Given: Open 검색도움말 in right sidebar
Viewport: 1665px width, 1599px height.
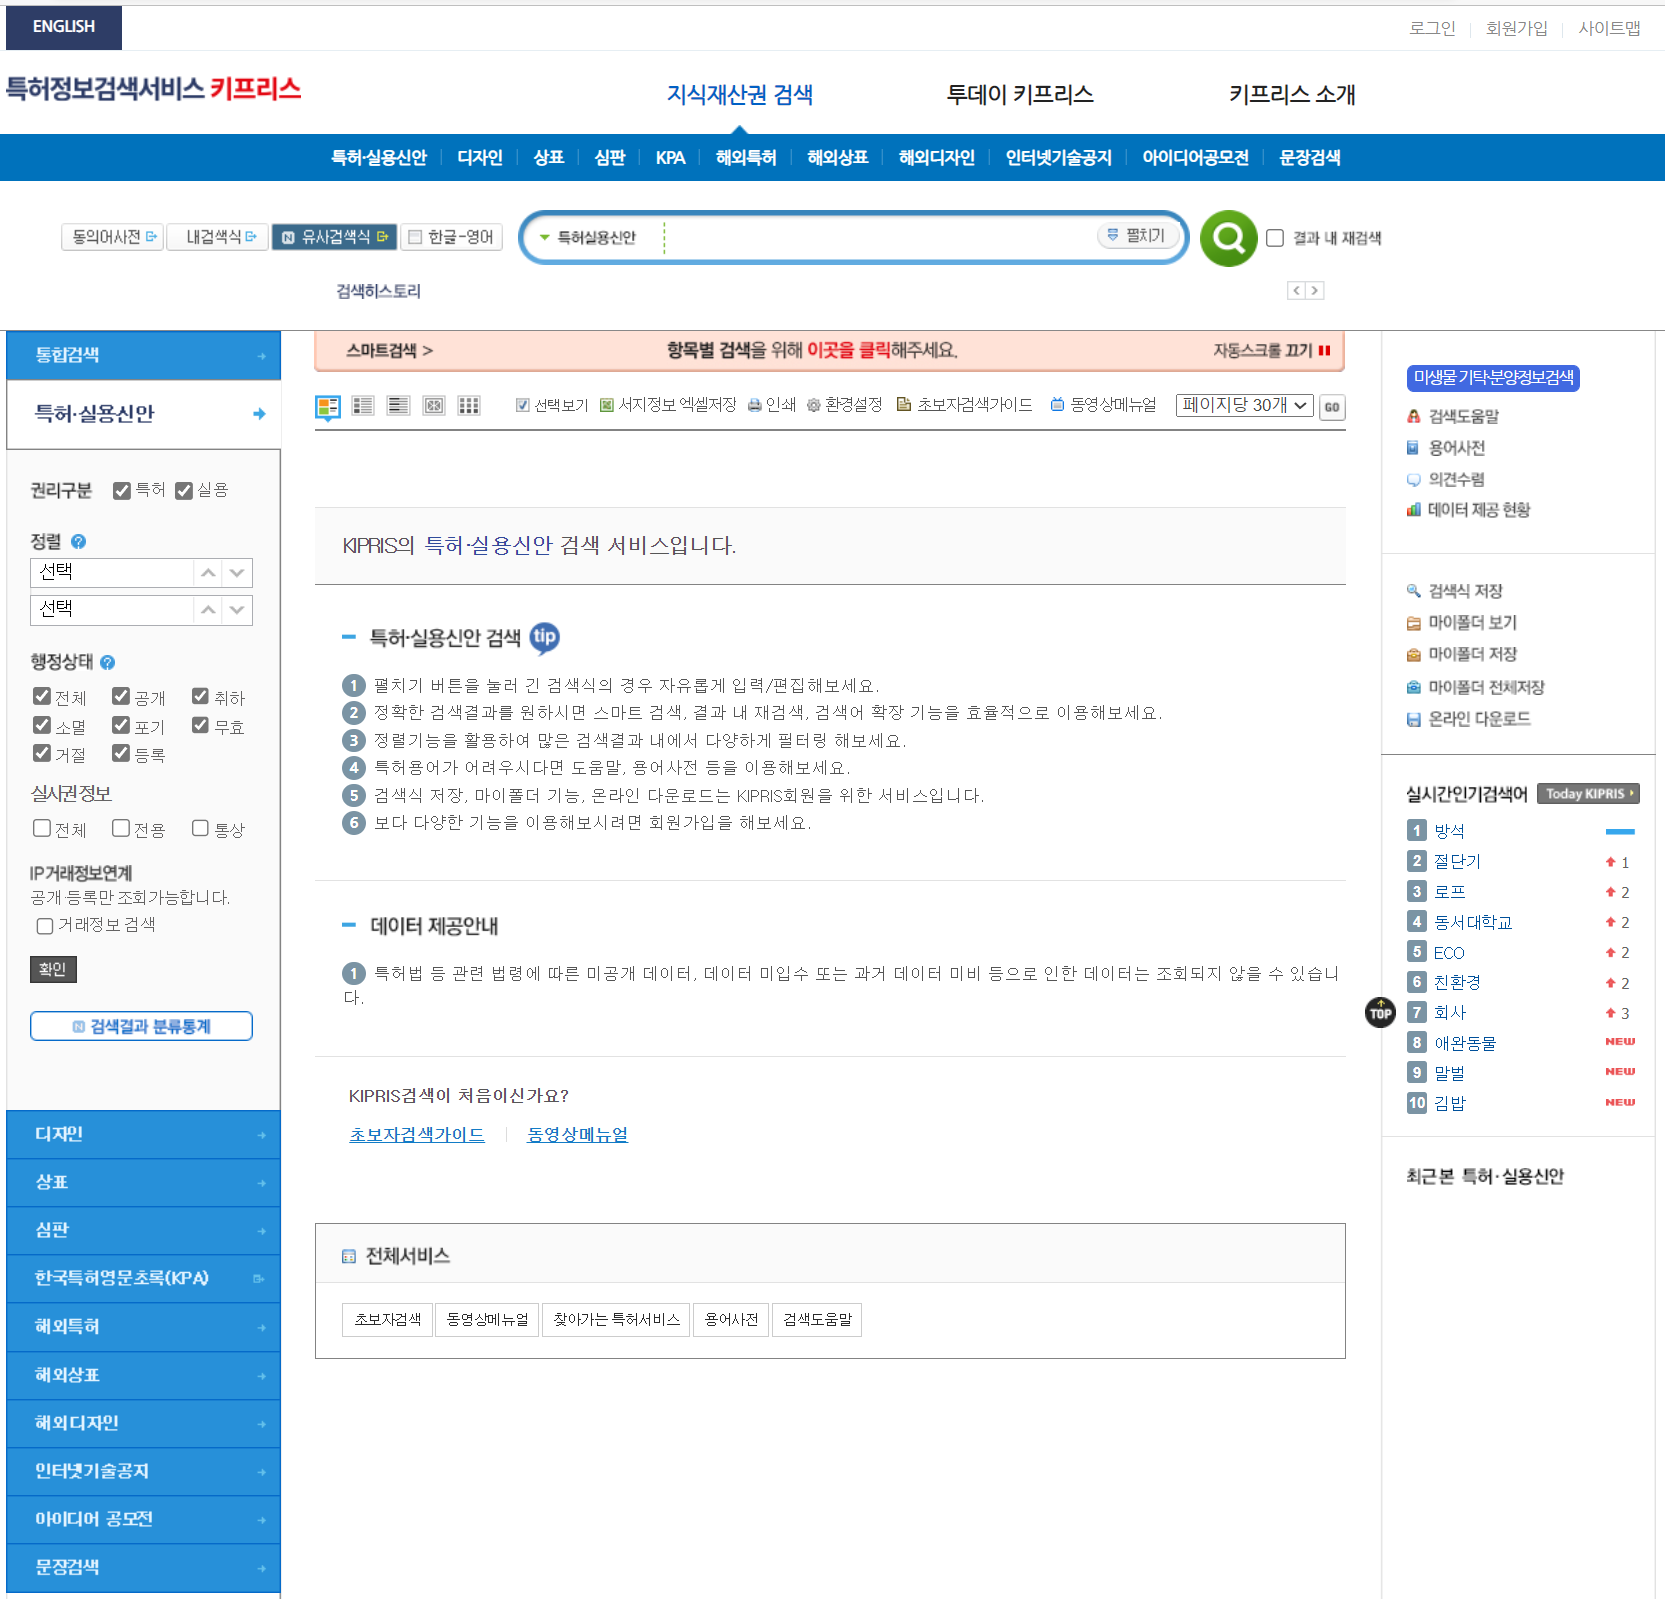Looking at the screenshot, I should click(x=1463, y=416).
